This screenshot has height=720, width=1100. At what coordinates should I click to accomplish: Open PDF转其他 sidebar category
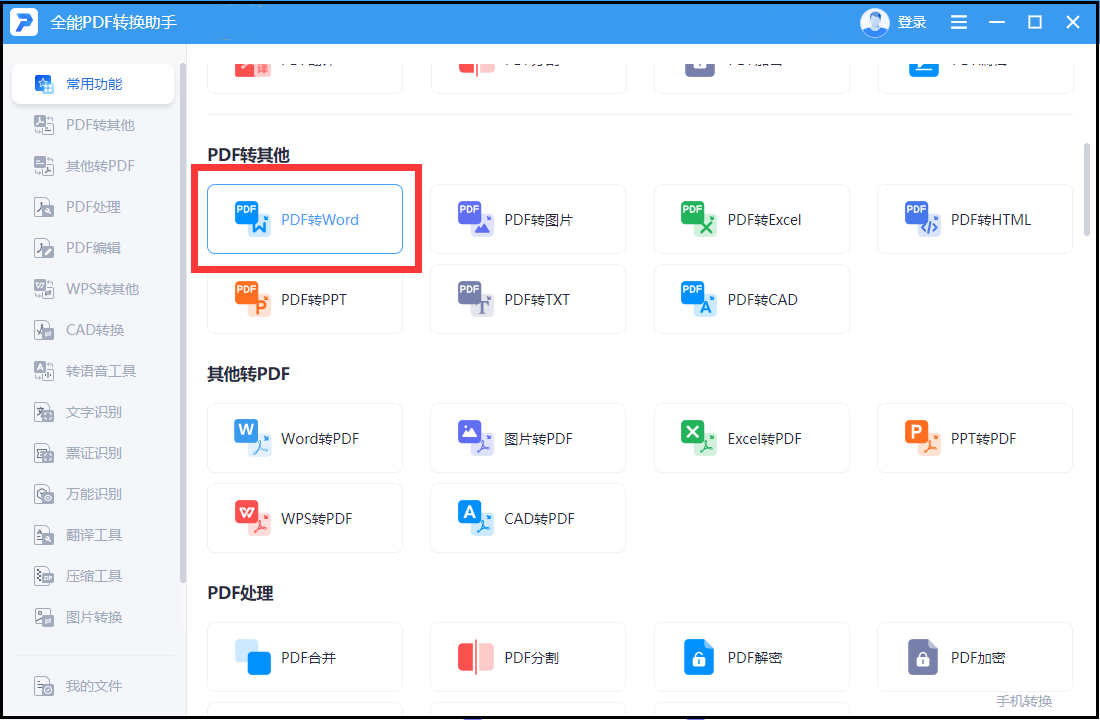(93, 125)
